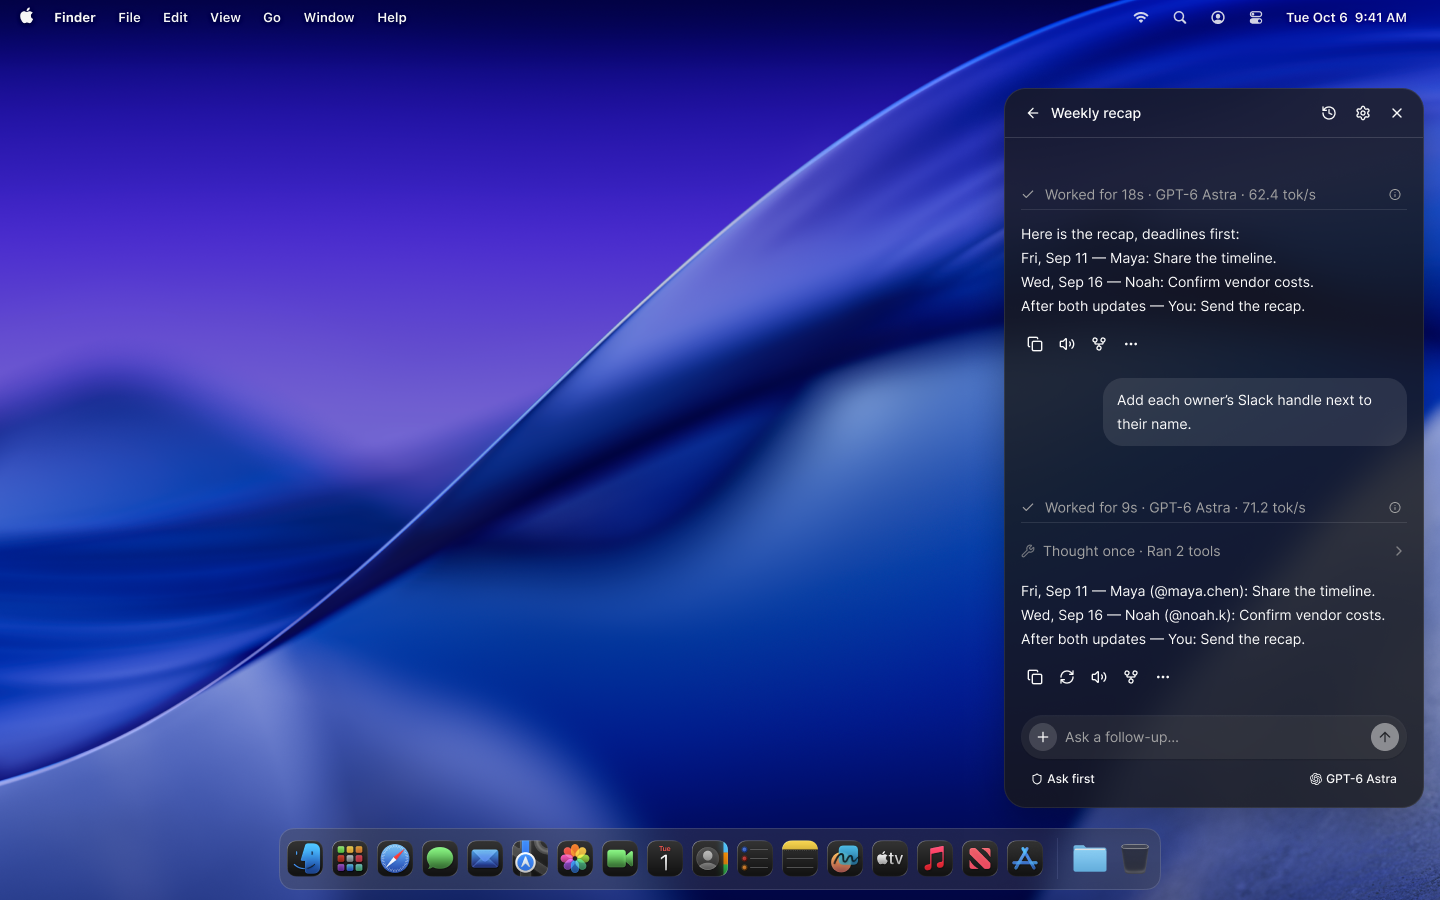This screenshot has width=1440, height=900.
Task: Launch Safari from the Dock
Action: [395, 859]
